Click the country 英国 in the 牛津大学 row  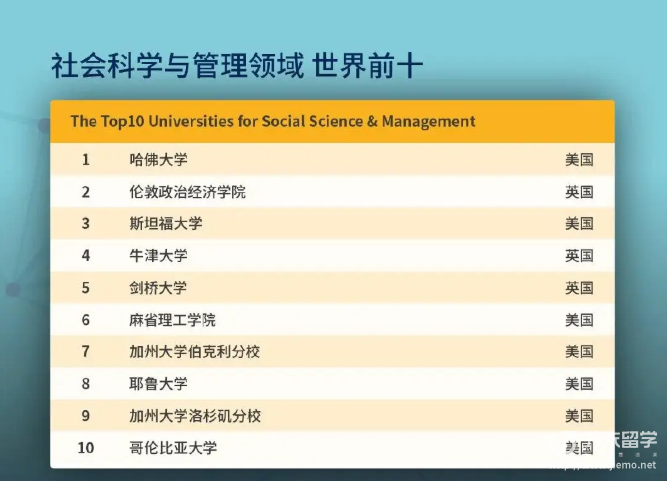pos(579,256)
